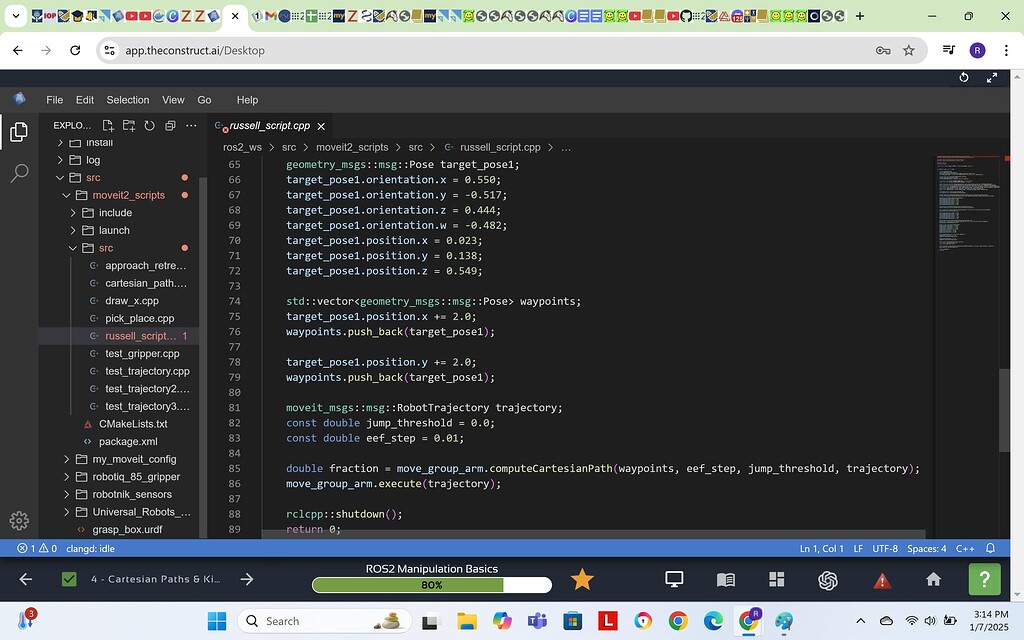Create a new file in Explorer

pyautogui.click(x=108, y=124)
